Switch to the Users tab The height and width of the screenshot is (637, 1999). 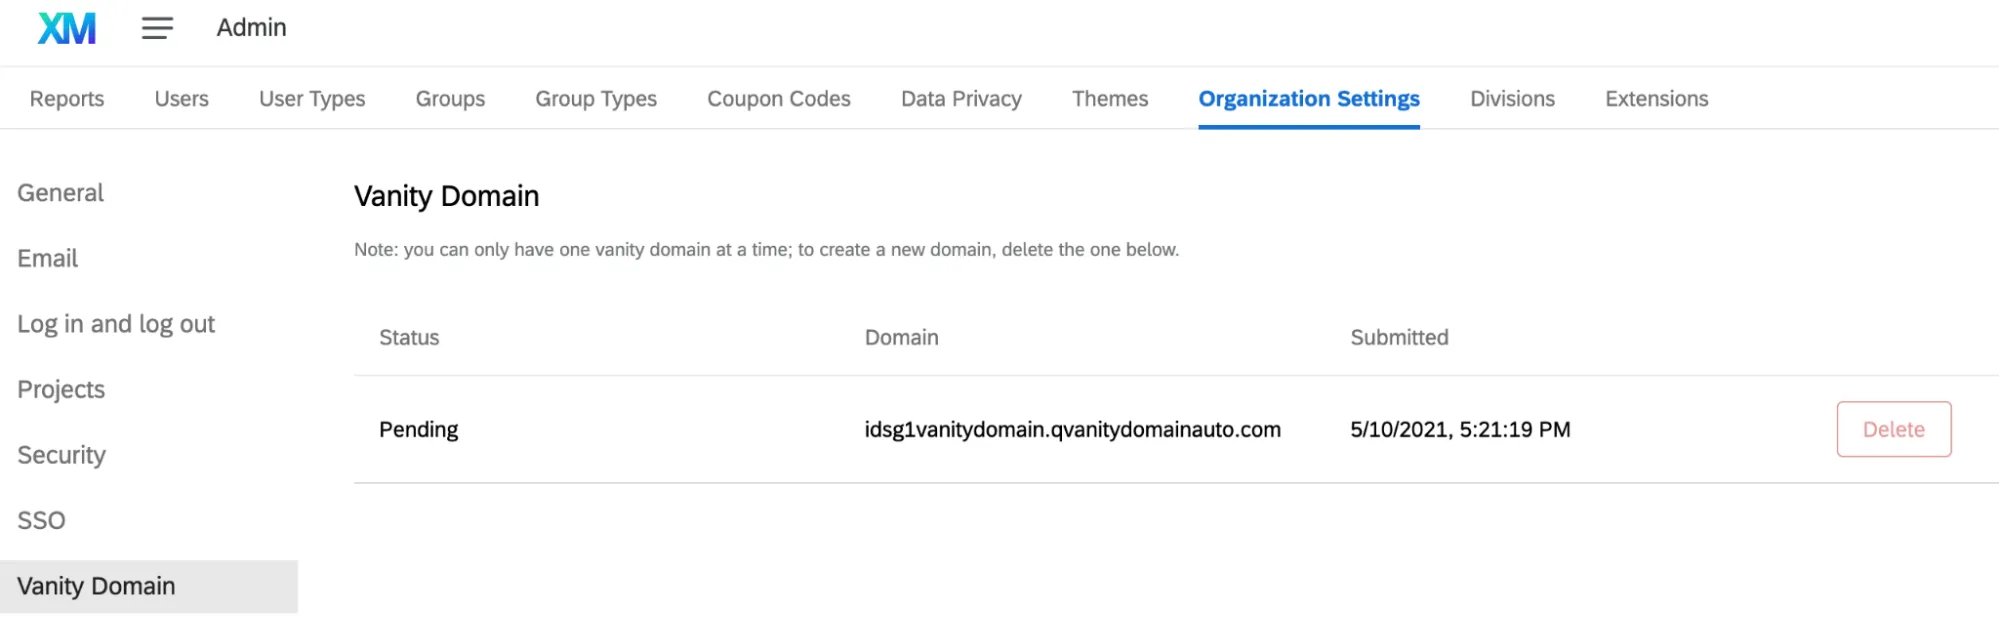point(181,99)
